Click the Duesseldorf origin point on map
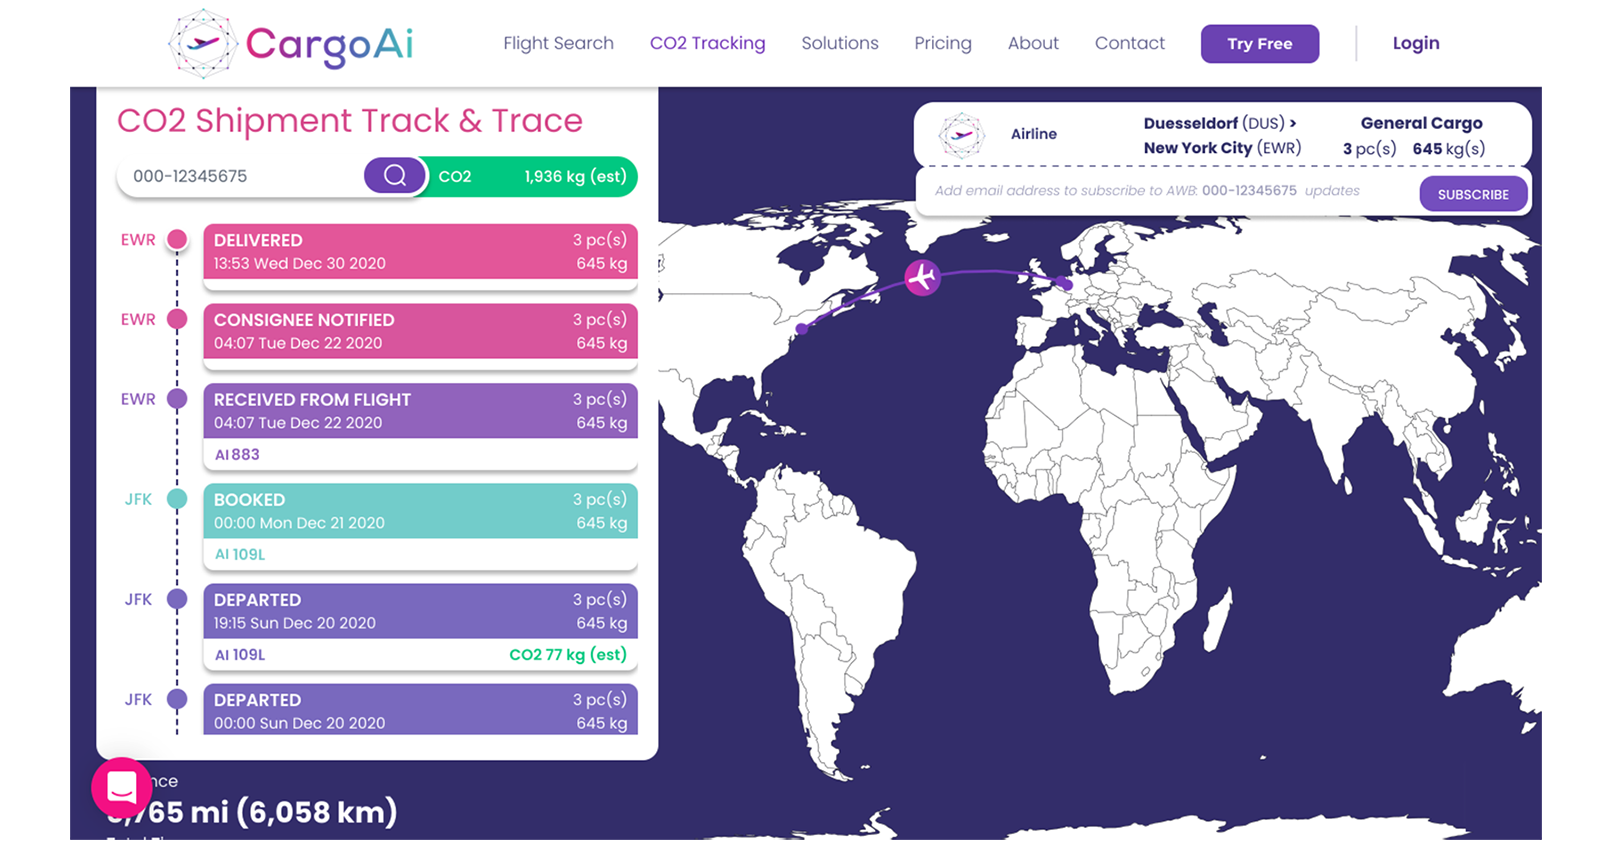1623x844 pixels. [x=1067, y=285]
